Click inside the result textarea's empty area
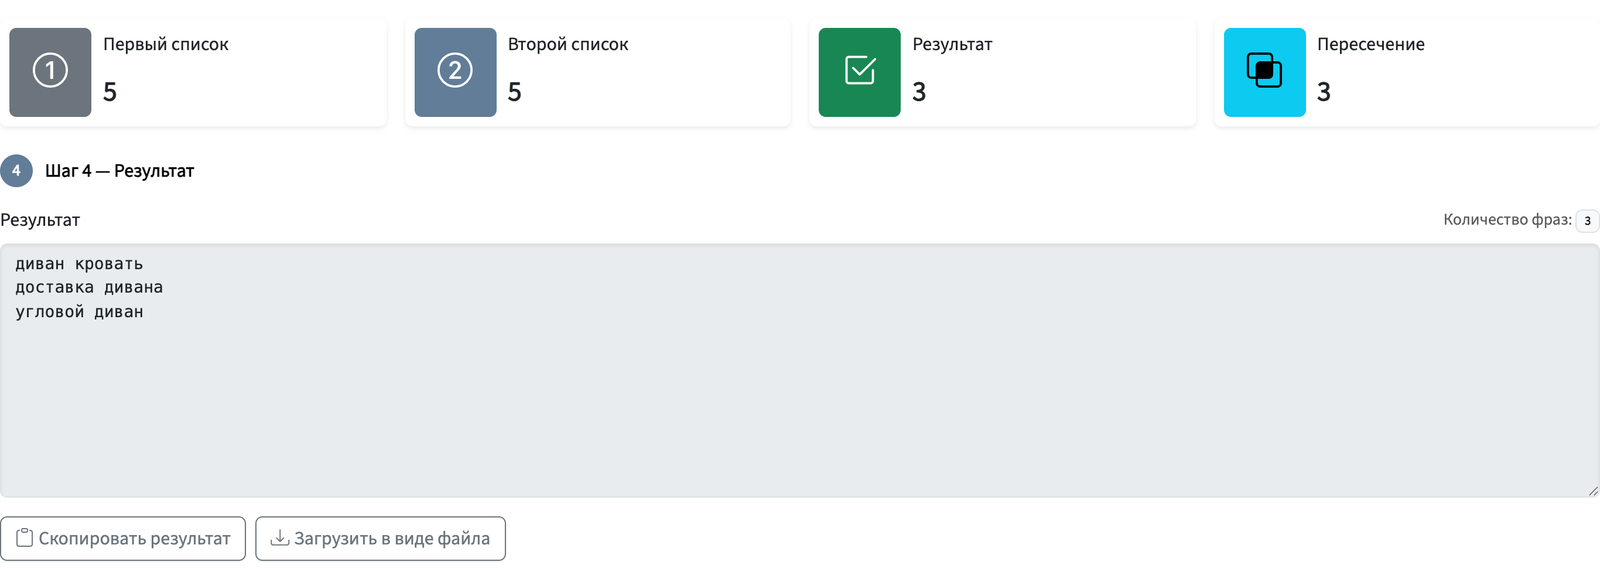This screenshot has height=570, width=1600. click(x=800, y=410)
